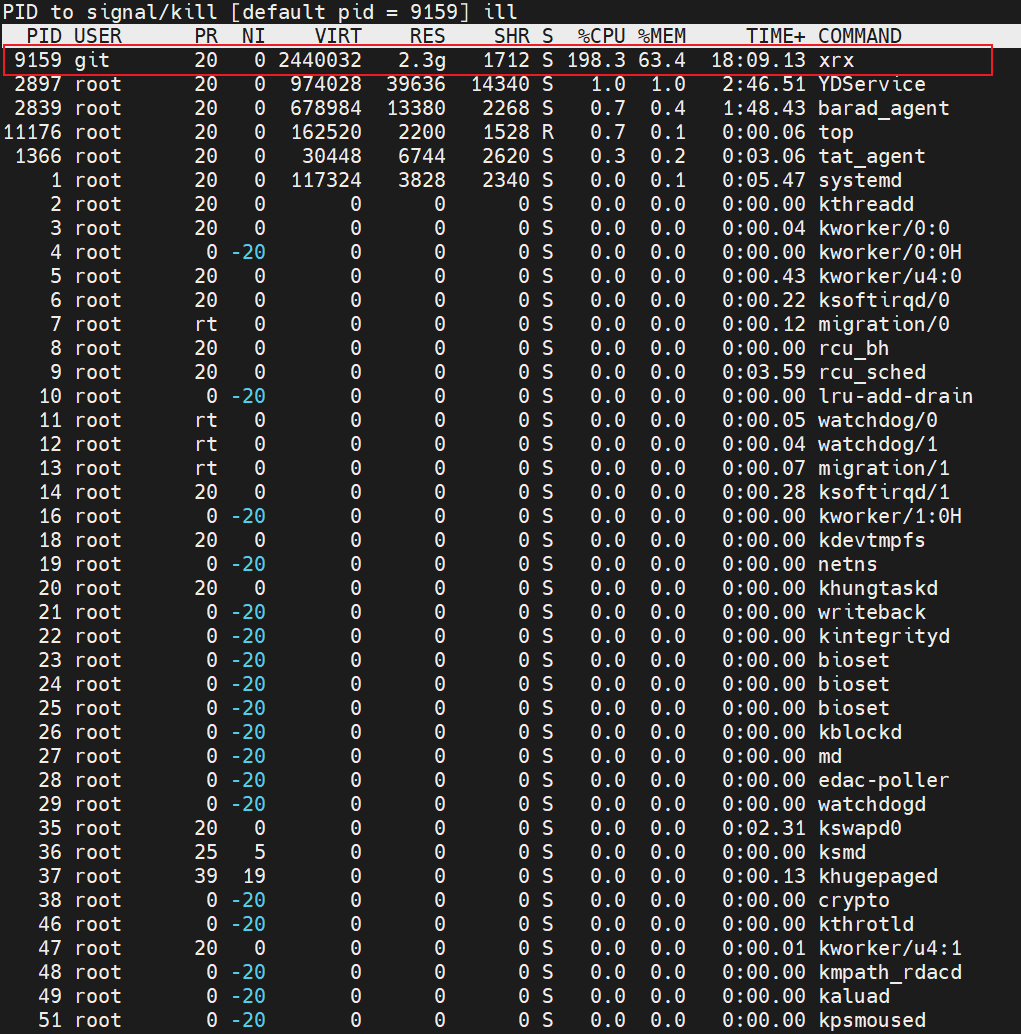Select the kworker/0:0H command
1021x1034 pixels.
click(890, 252)
